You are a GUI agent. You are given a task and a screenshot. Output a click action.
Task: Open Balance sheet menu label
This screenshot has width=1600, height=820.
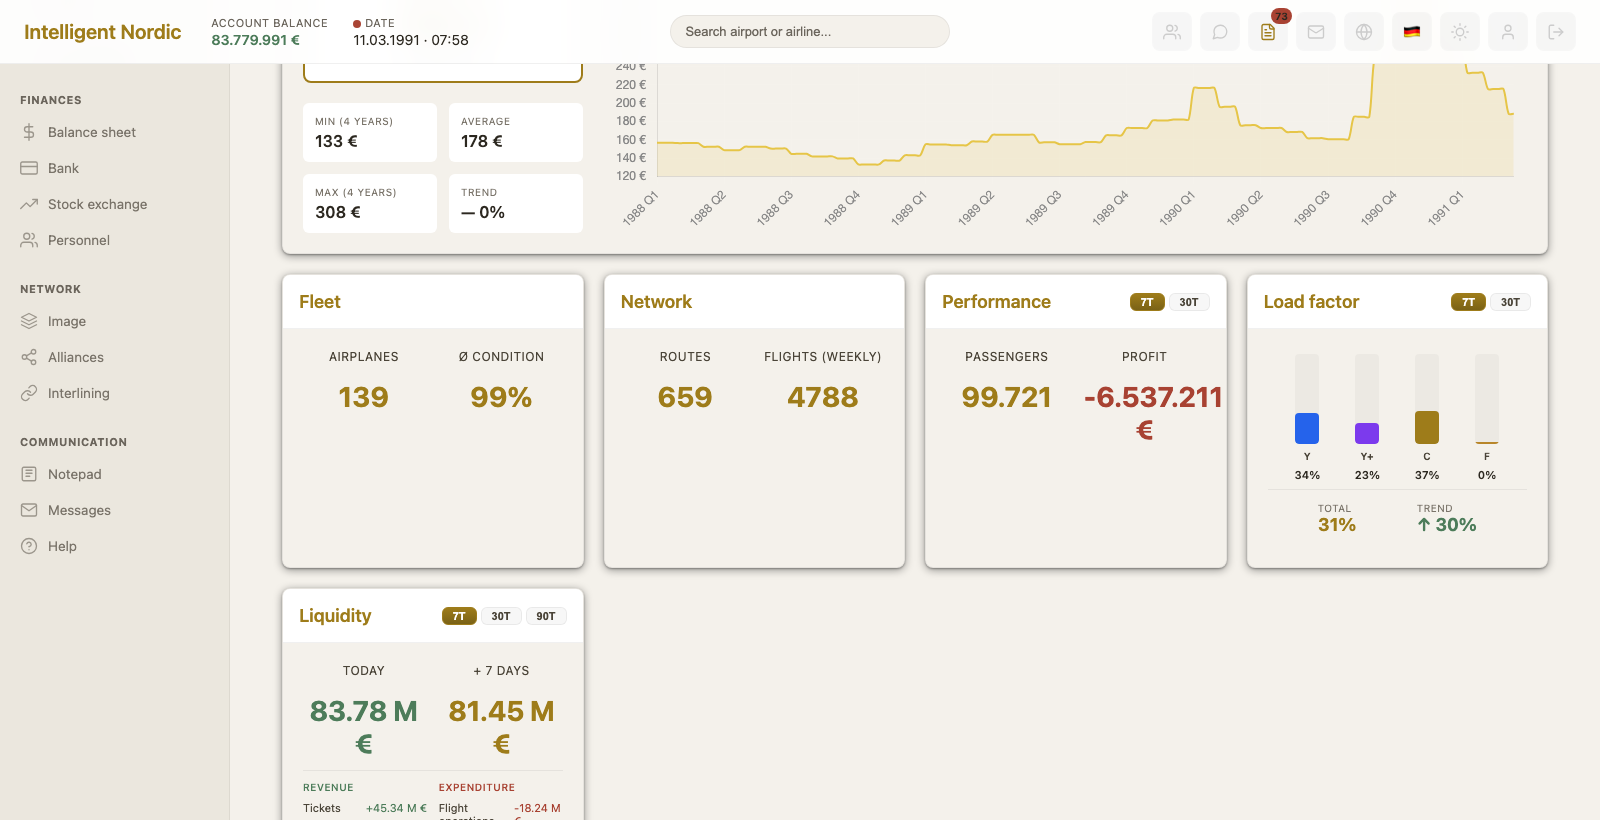pyautogui.click(x=92, y=132)
